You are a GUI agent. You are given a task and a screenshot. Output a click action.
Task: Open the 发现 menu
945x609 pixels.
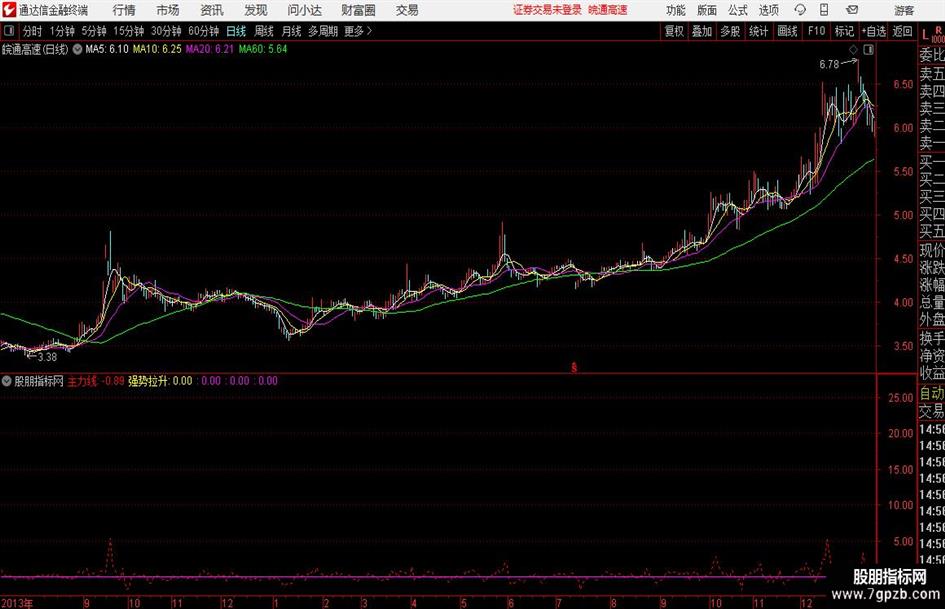[x=256, y=10]
